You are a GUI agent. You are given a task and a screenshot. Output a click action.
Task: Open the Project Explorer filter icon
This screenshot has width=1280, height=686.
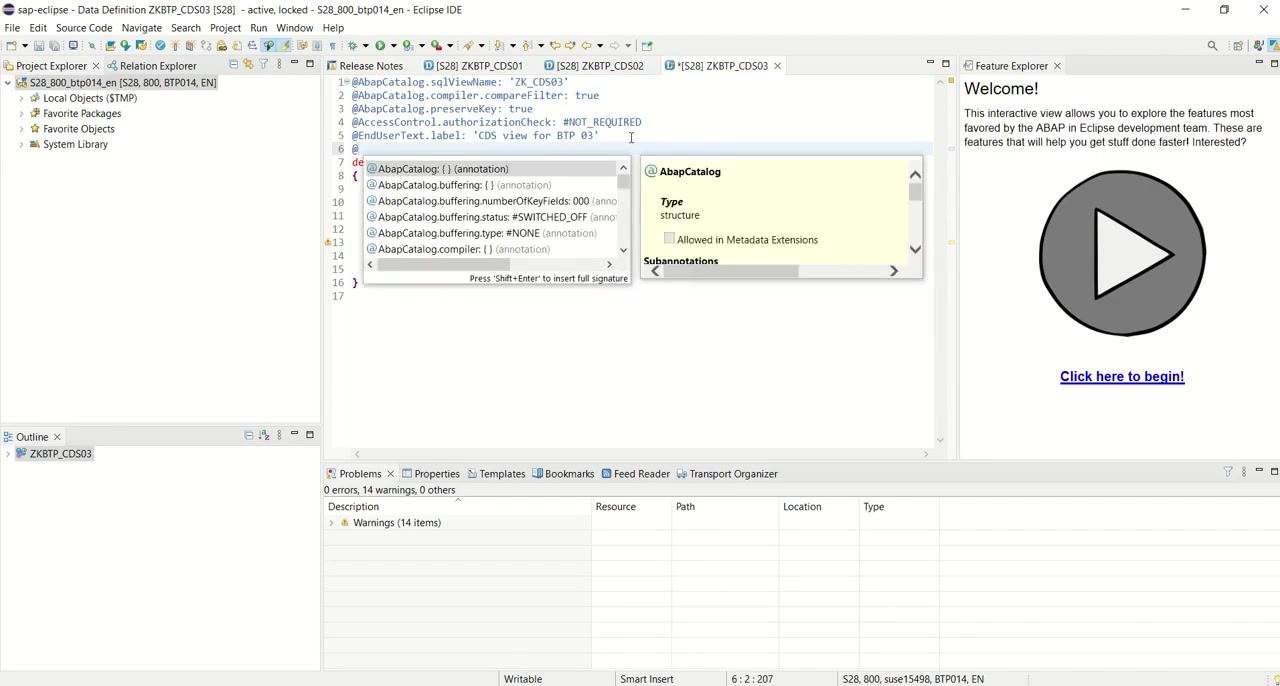(x=263, y=65)
